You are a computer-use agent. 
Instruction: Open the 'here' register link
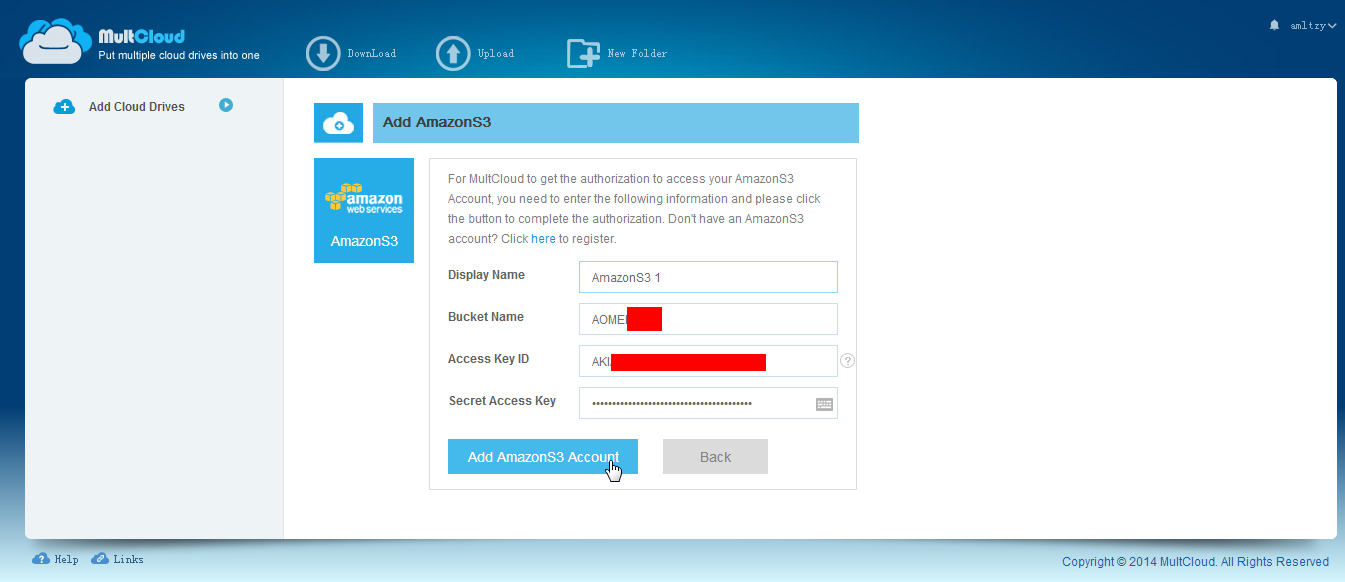(x=543, y=239)
